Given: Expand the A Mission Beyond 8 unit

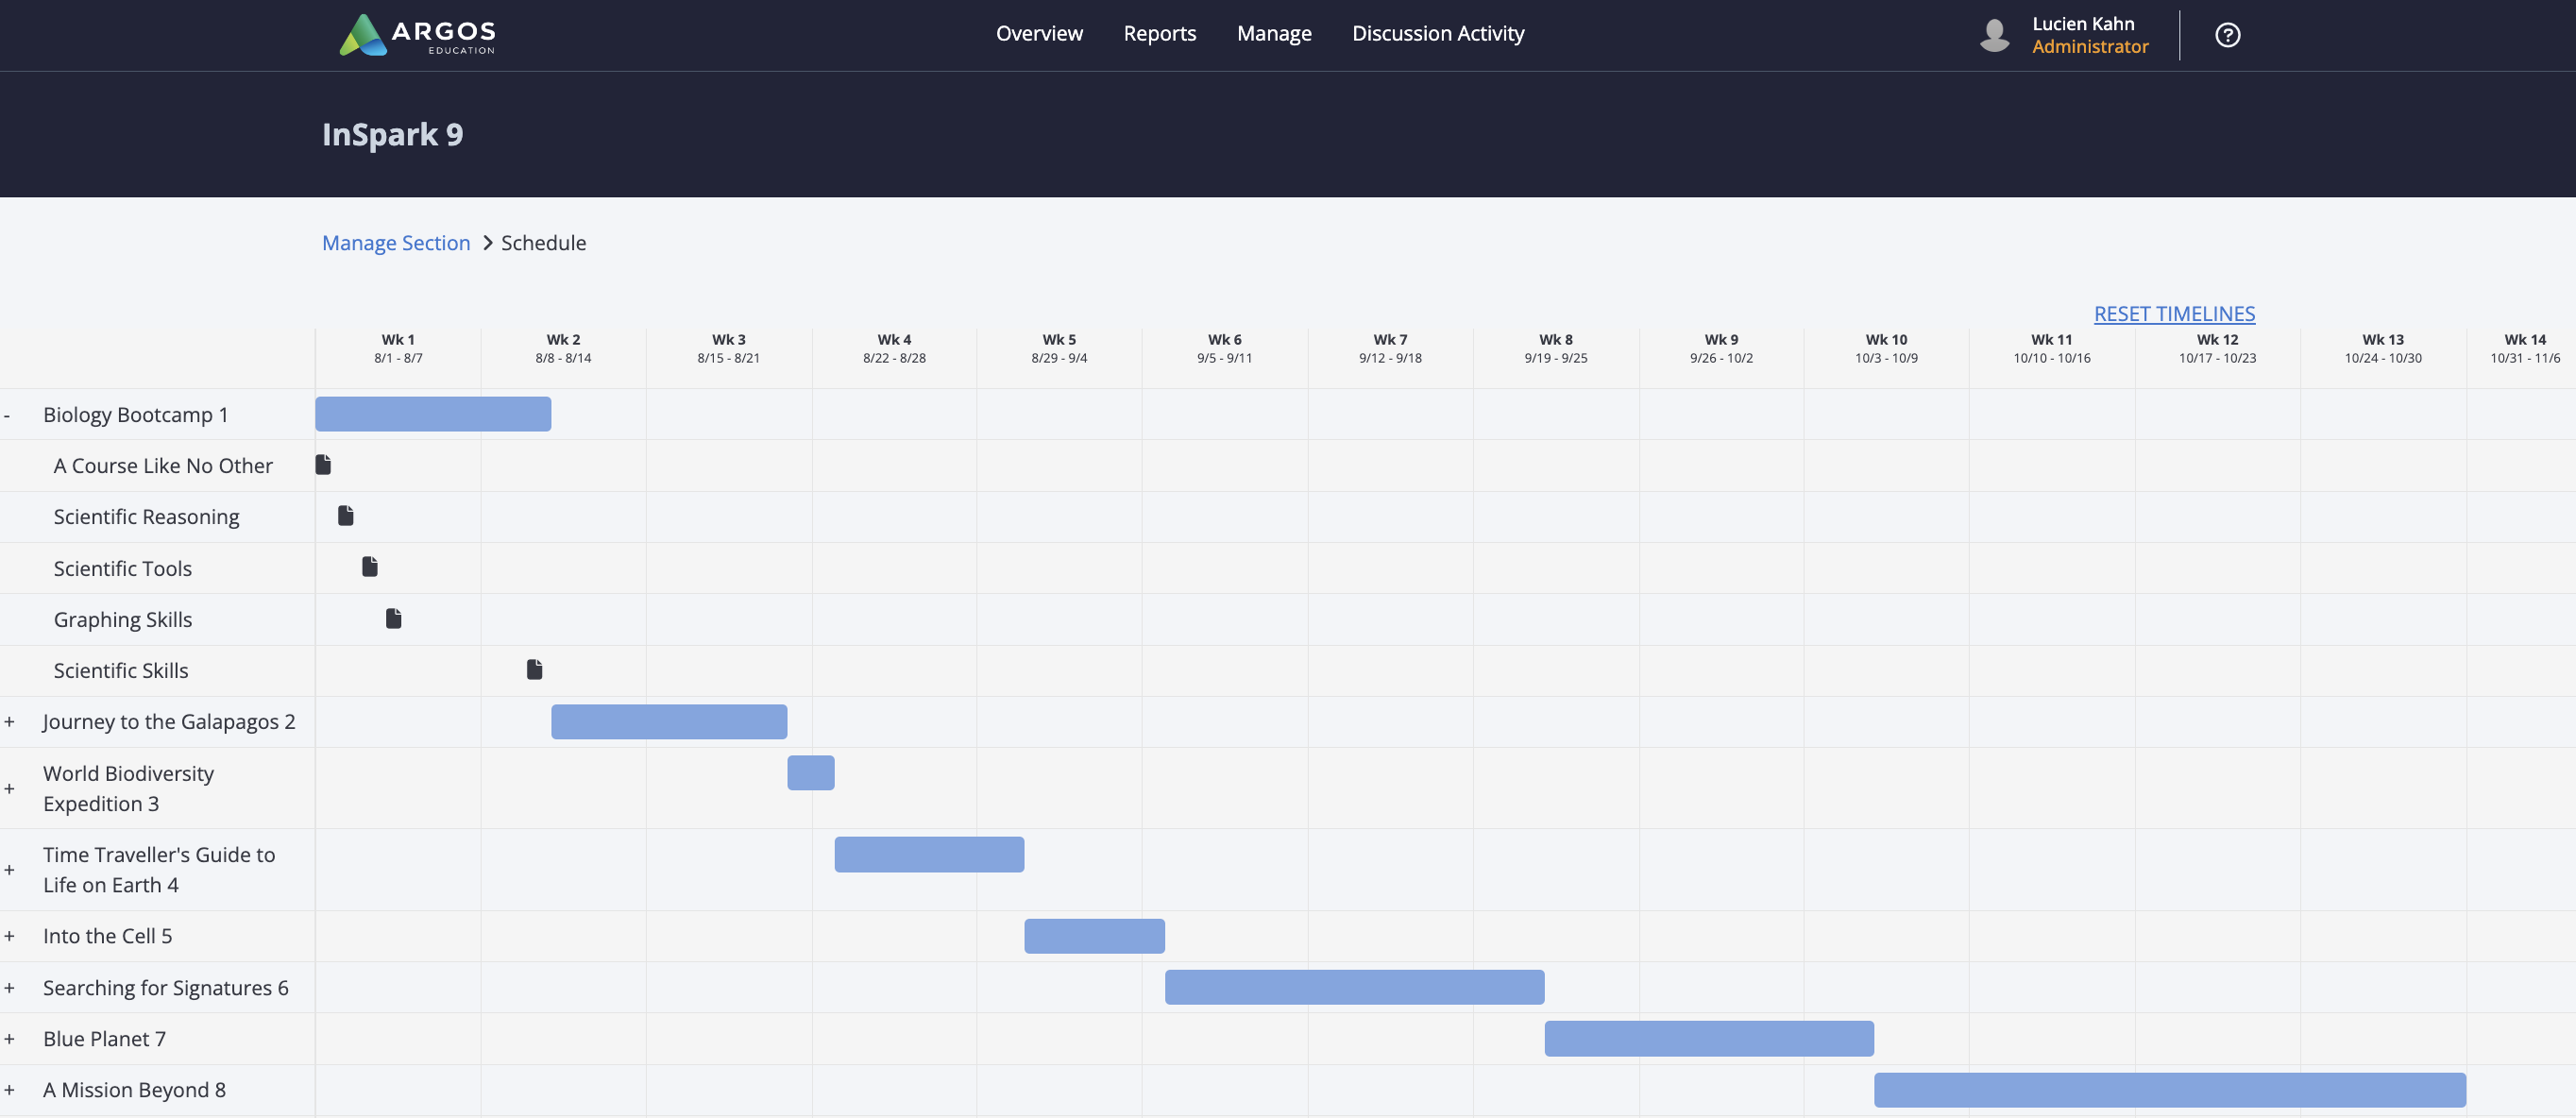Looking at the screenshot, I should (9, 1090).
